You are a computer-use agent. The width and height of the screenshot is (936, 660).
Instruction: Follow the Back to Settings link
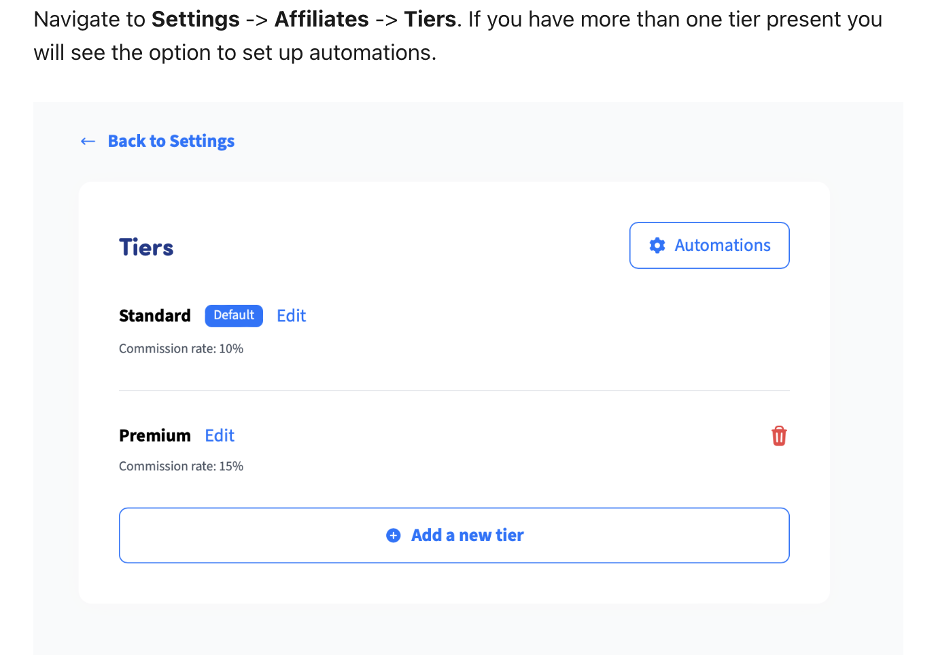[171, 141]
